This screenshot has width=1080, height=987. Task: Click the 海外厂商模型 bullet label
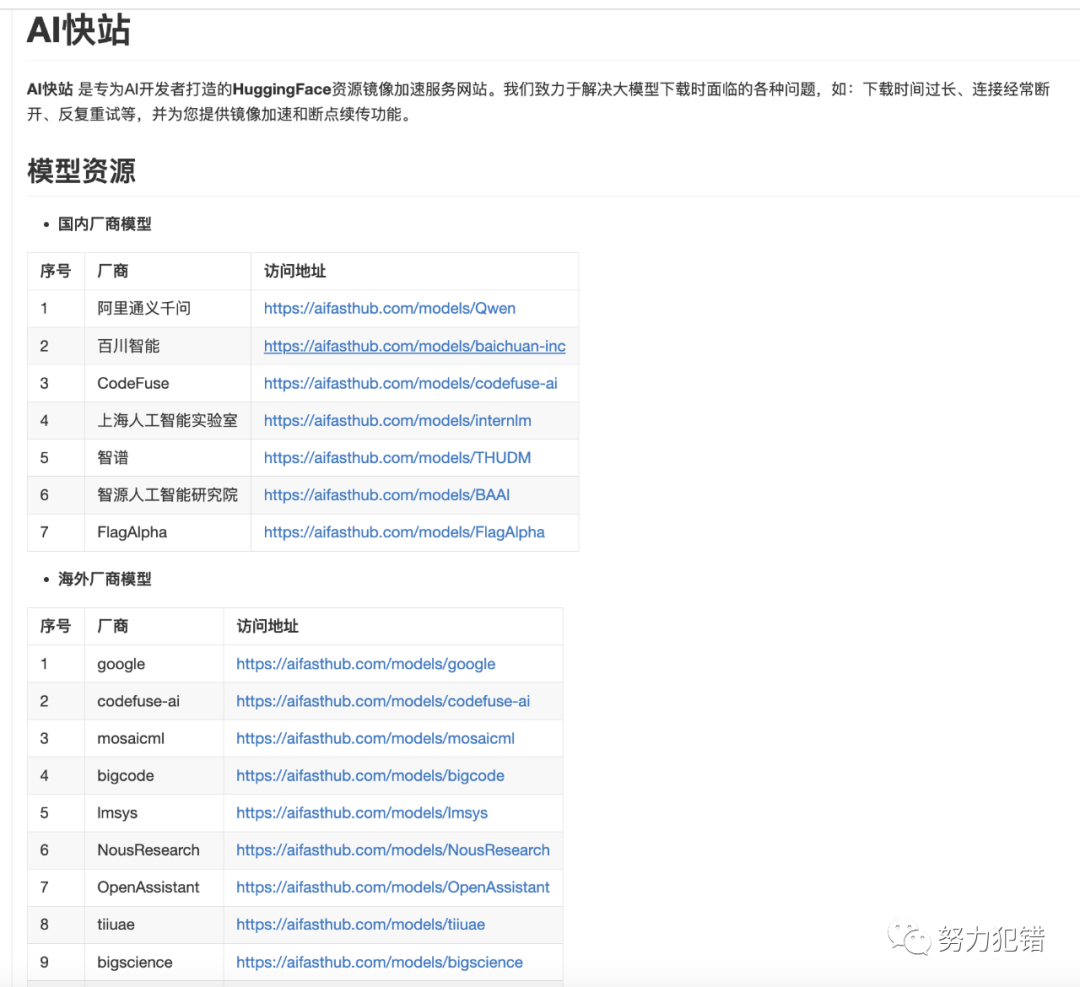(x=105, y=579)
